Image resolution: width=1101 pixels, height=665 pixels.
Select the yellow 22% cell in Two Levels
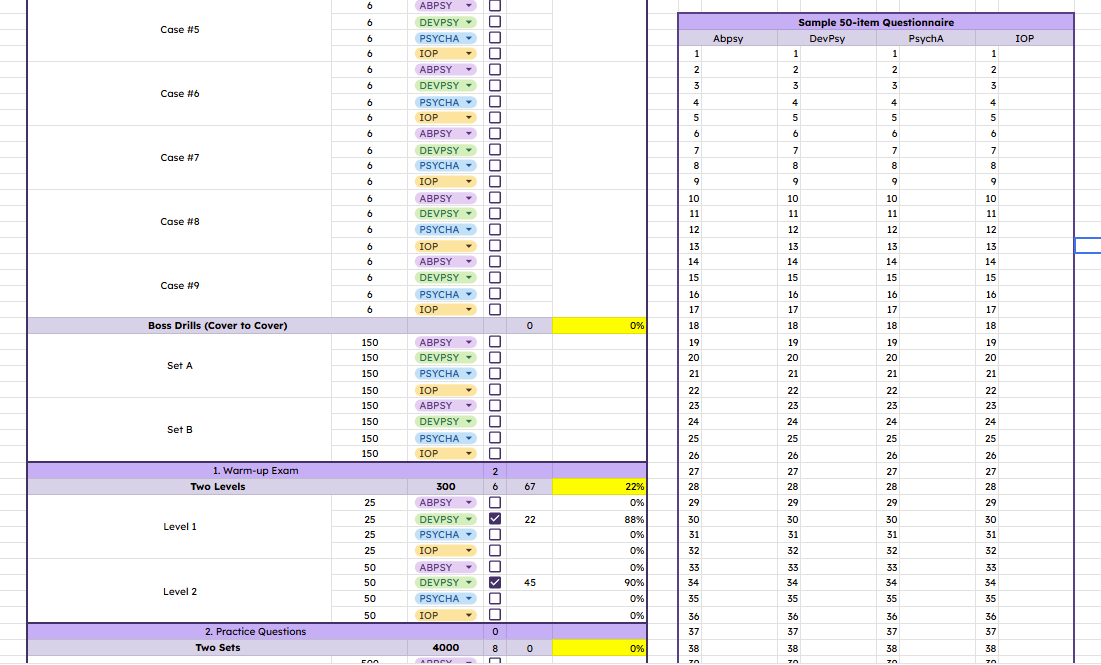(599, 487)
